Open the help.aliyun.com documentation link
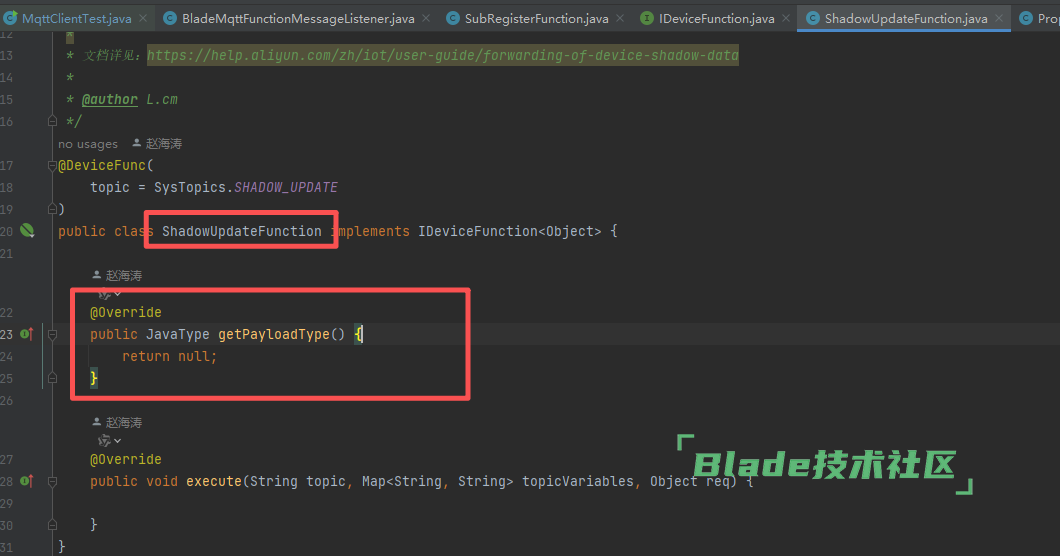 pos(442,56)
